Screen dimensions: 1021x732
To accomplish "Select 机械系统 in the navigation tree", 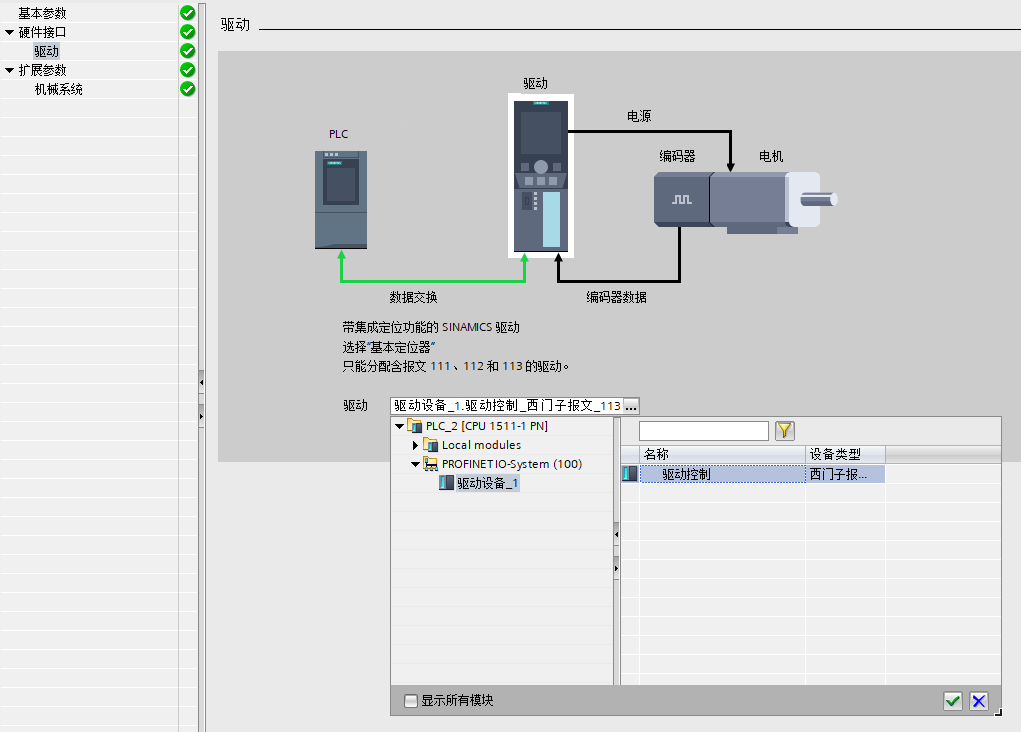I will point(59,89).
